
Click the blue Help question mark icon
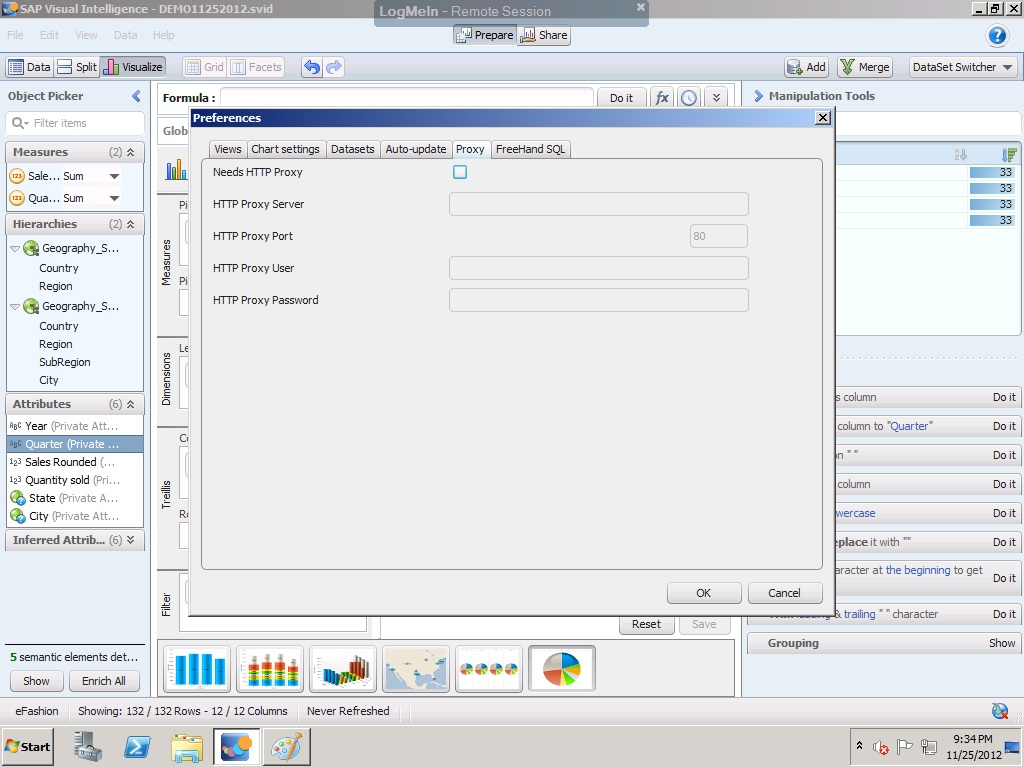pos(997,35)
